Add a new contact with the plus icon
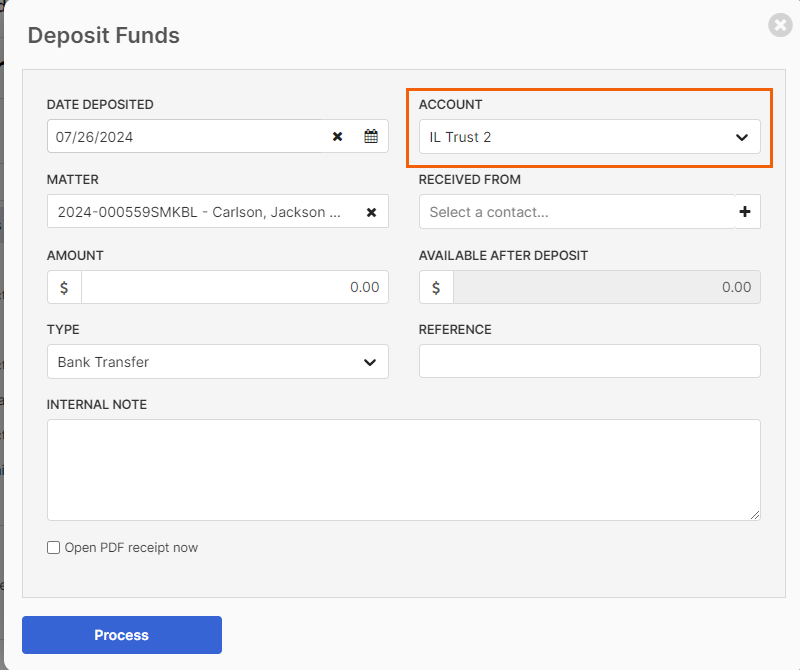800x670 pixels. [x=745, y=211]
